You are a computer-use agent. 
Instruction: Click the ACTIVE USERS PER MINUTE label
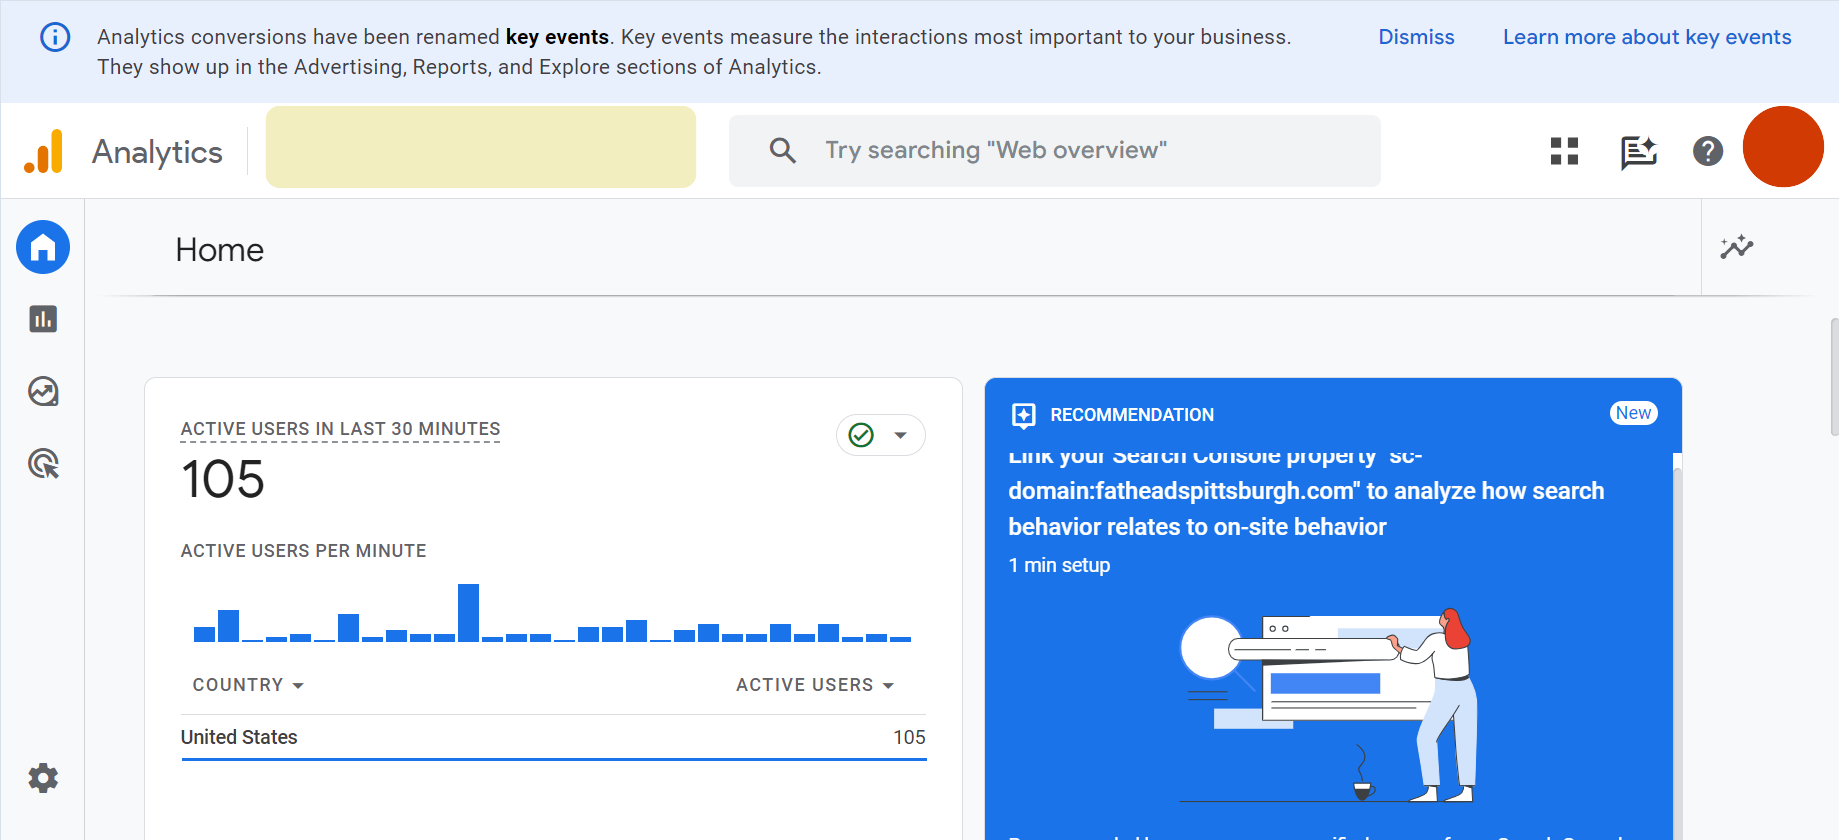[x=304, y=551]
